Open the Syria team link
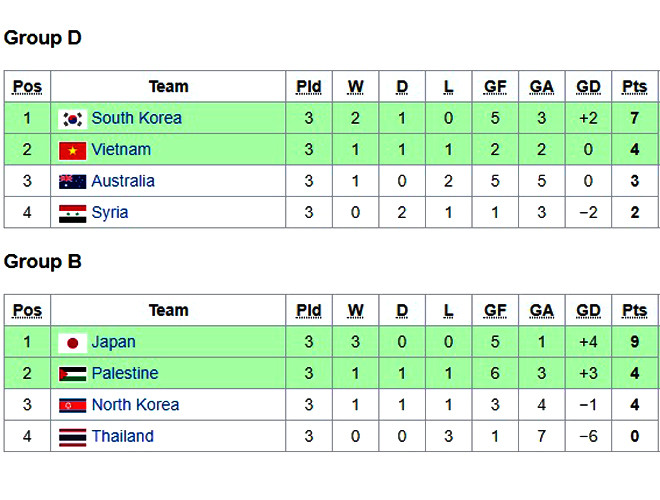The width and height of the screenshot is (660, 500). [110, 212]
